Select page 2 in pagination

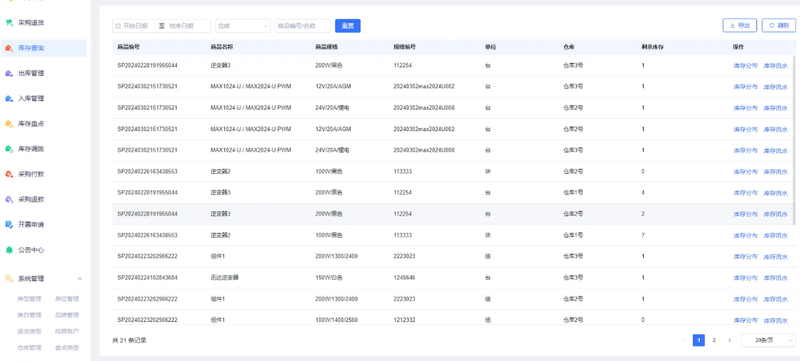click(714, 340)
